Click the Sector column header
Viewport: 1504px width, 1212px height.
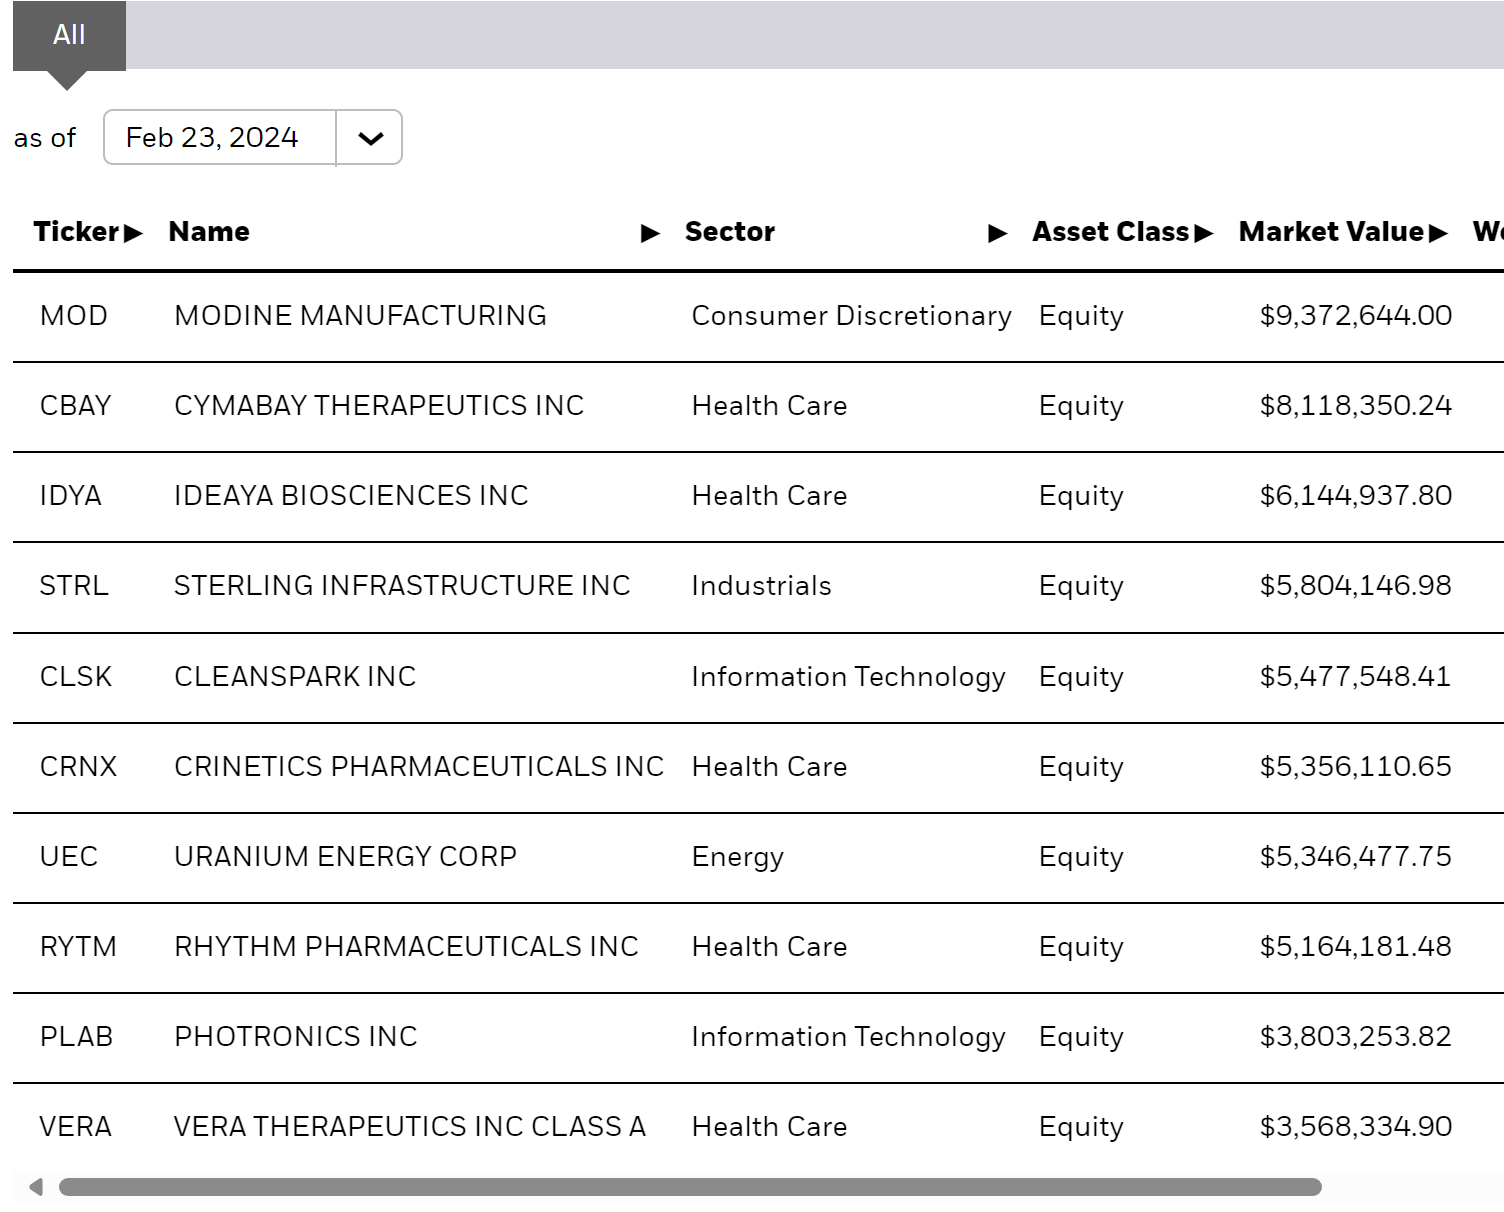730,232
